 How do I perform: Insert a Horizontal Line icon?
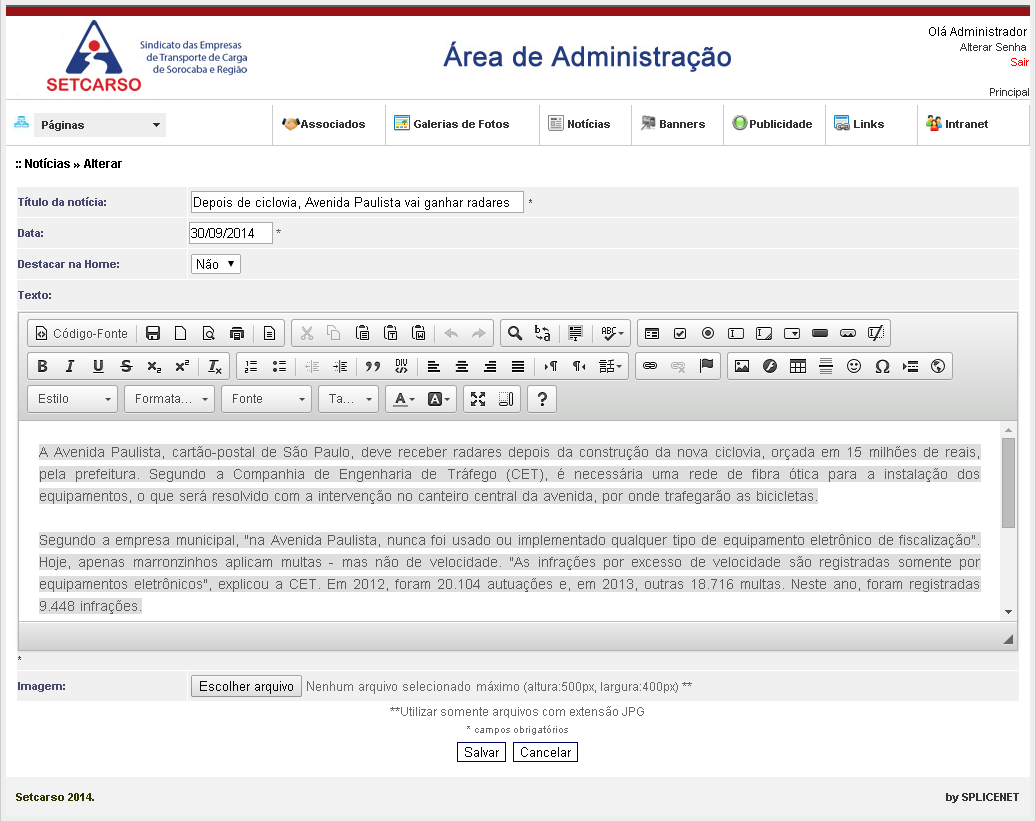[x=826, y=366]
